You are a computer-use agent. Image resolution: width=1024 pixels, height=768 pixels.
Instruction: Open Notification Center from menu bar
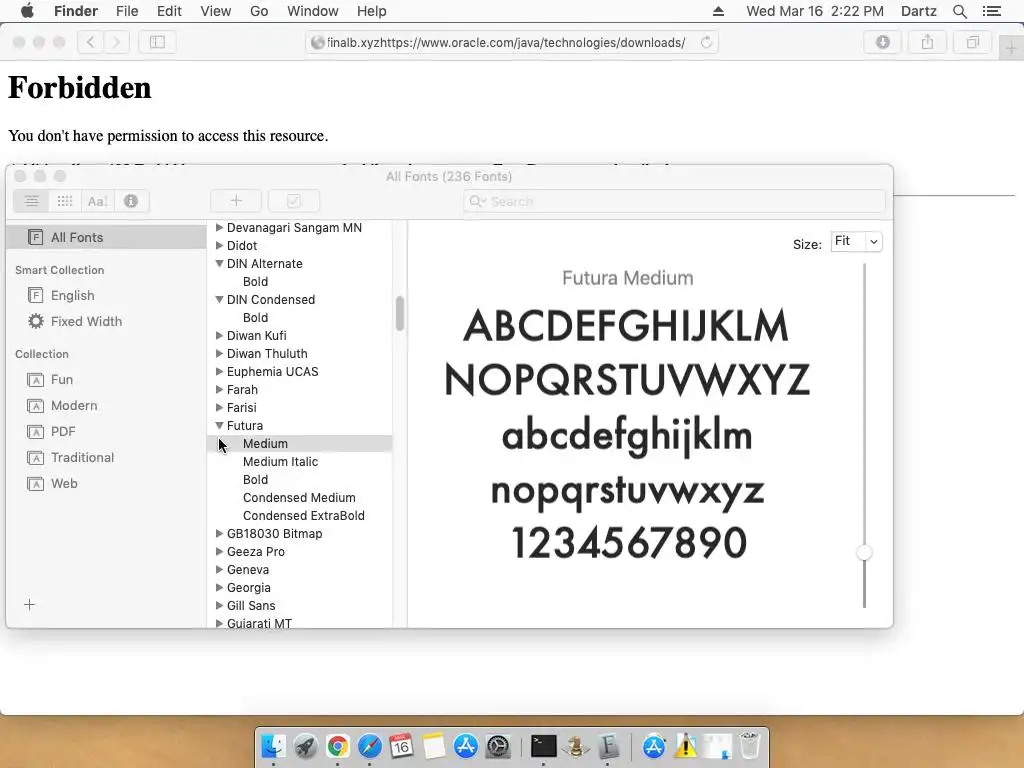(991, 11)
